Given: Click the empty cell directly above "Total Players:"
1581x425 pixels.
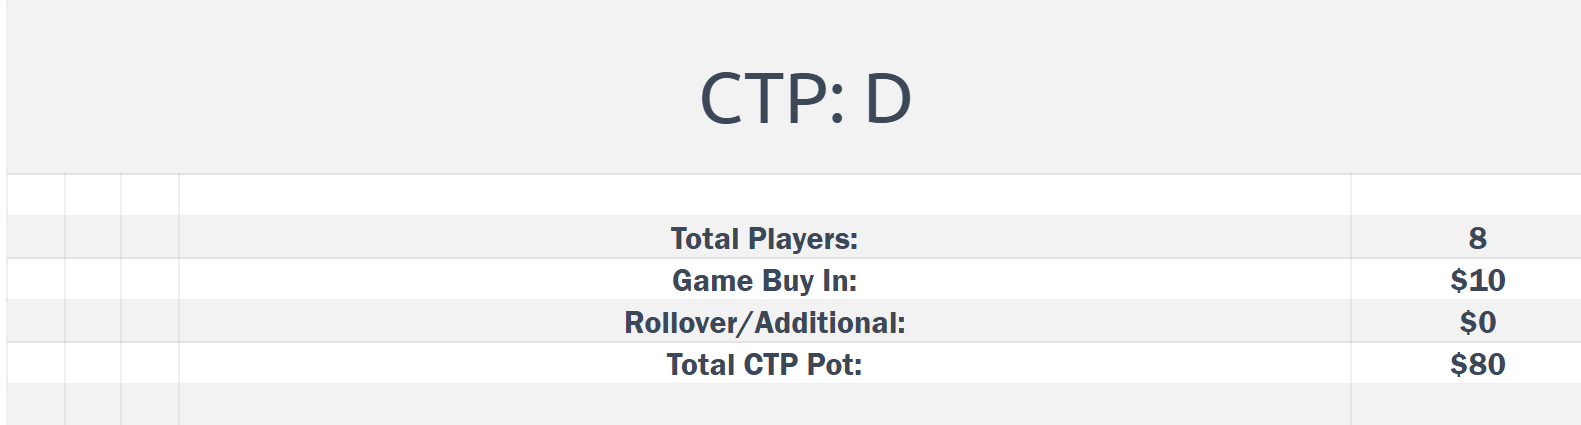Looking at the screenshot, I should pos(764,195).
